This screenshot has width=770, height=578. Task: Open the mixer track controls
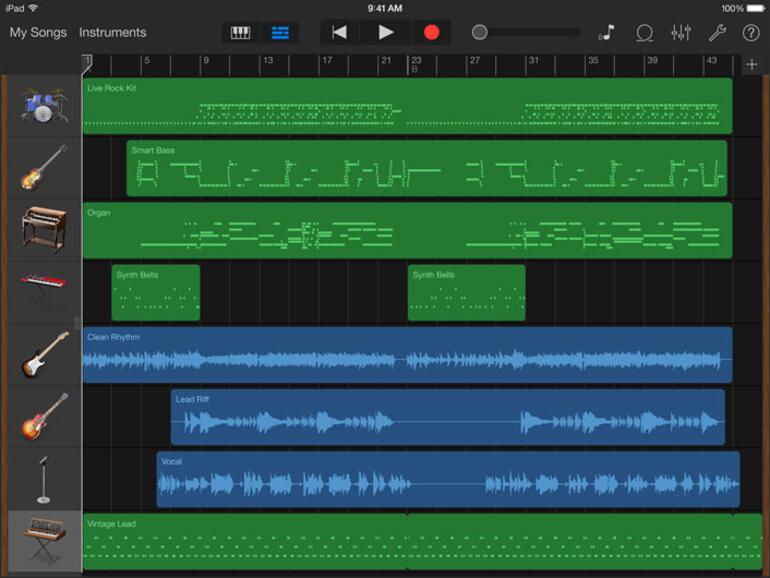tap(681, 32)
